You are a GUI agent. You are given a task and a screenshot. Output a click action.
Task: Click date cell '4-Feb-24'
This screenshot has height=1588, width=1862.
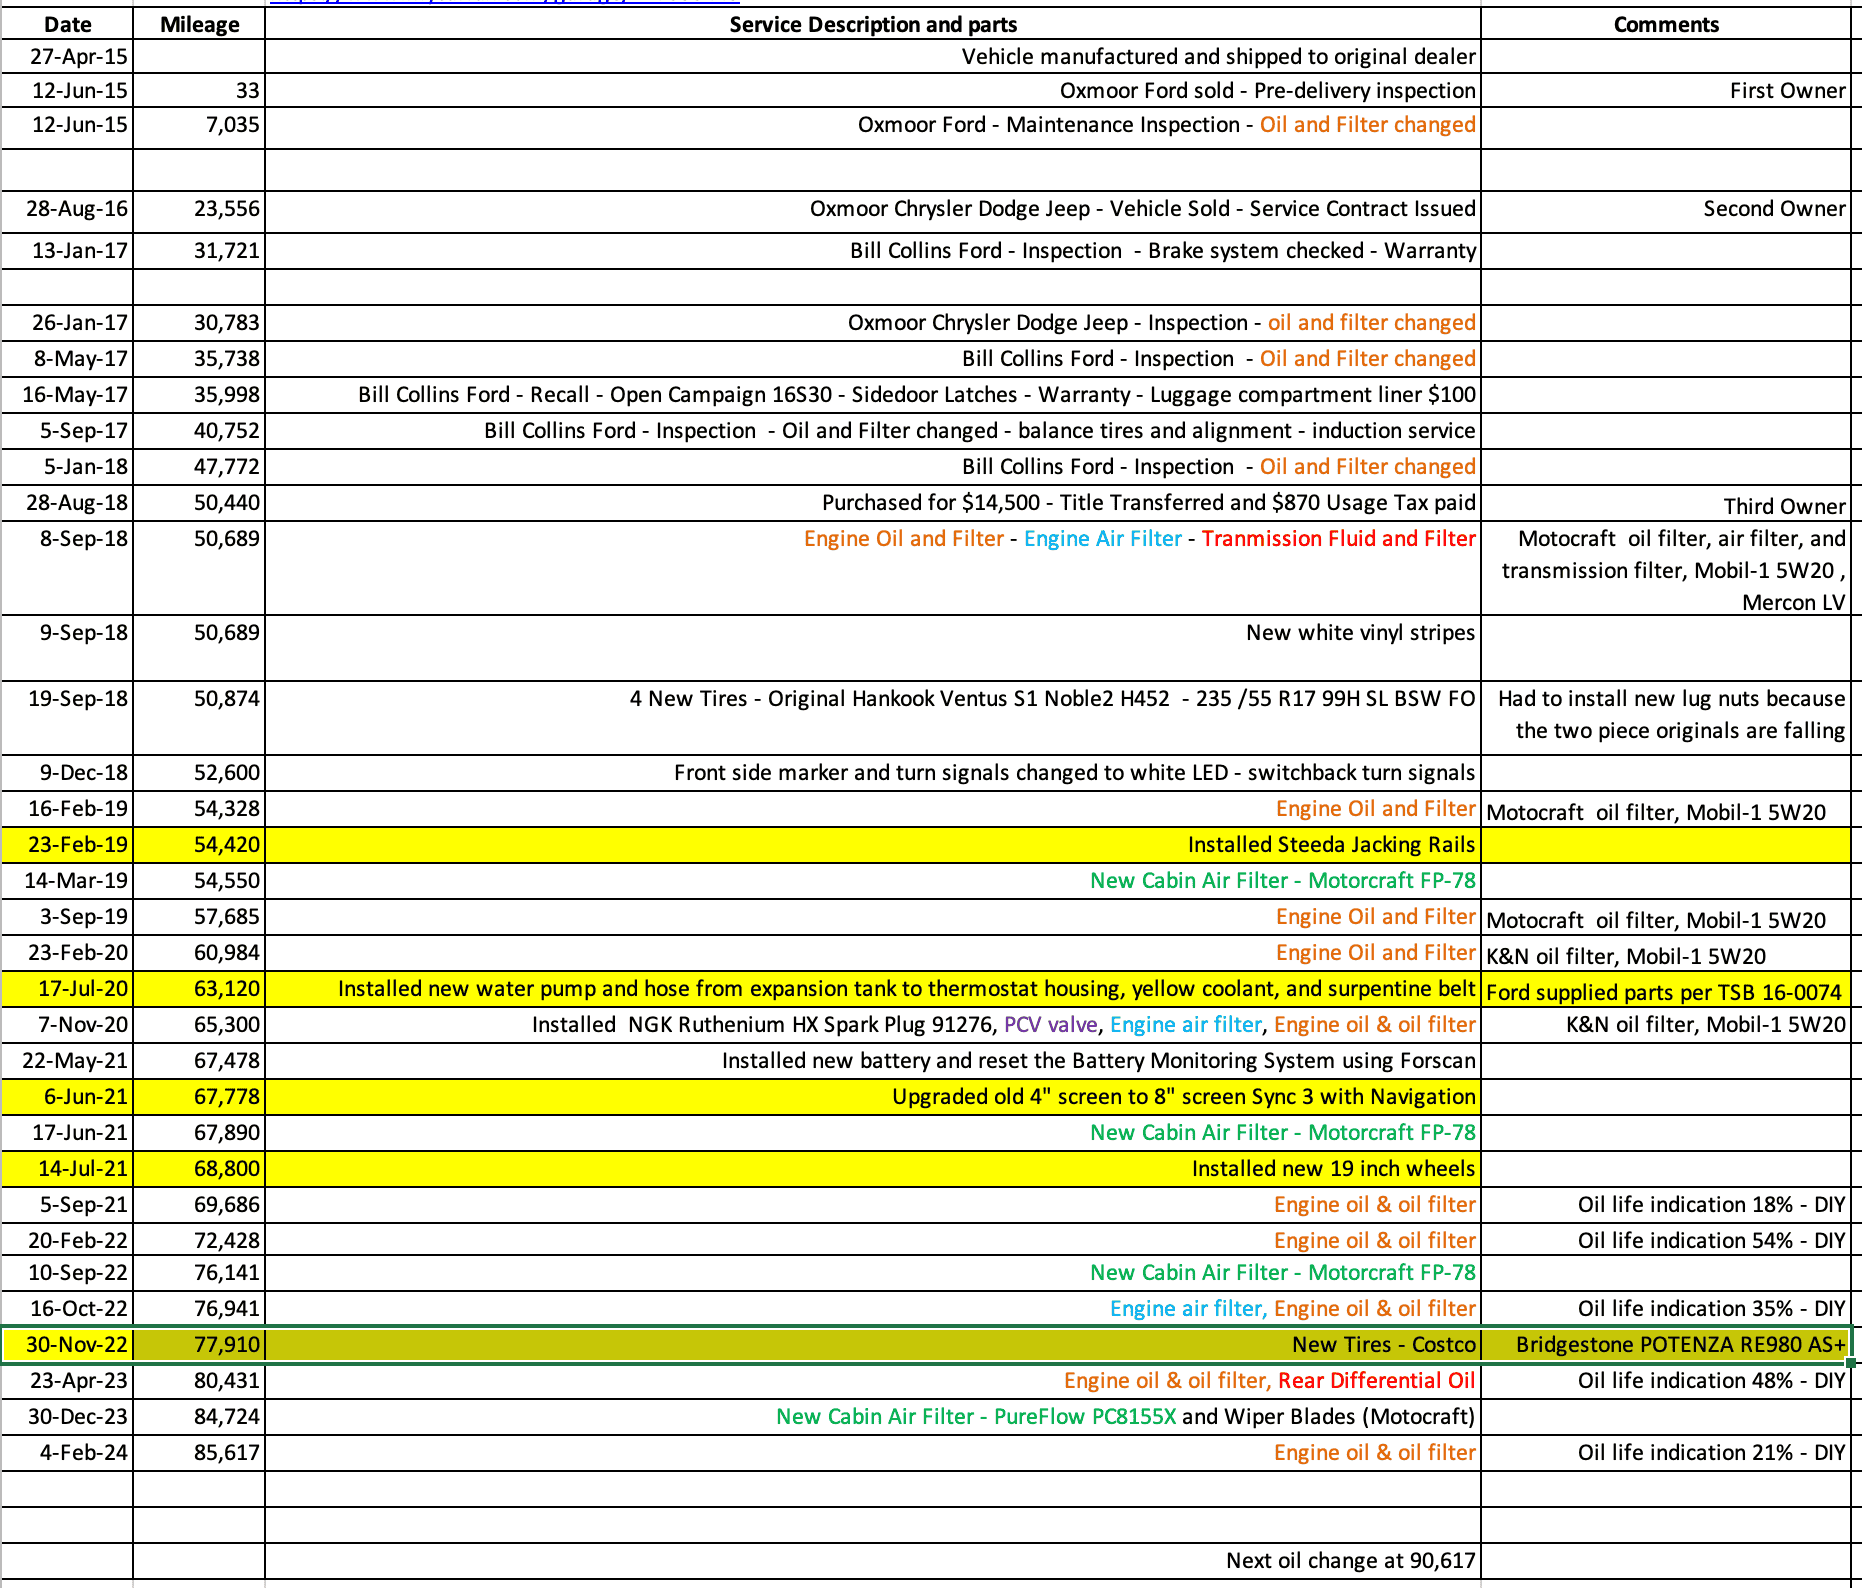coord(67,1453)
